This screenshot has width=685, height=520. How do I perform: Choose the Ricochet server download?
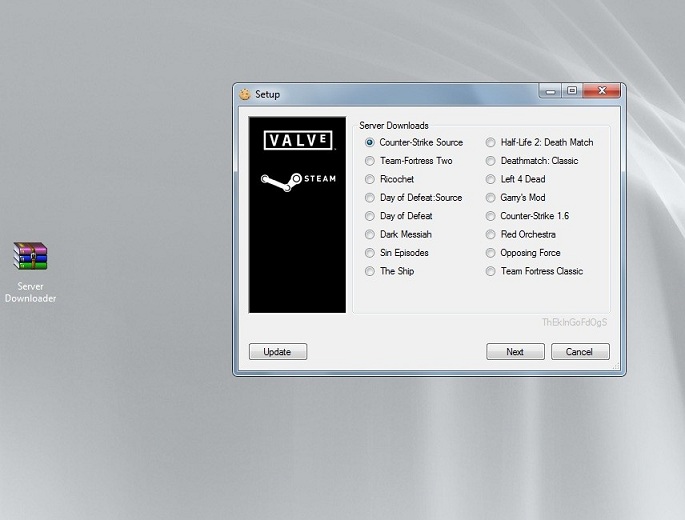point(370,179)
